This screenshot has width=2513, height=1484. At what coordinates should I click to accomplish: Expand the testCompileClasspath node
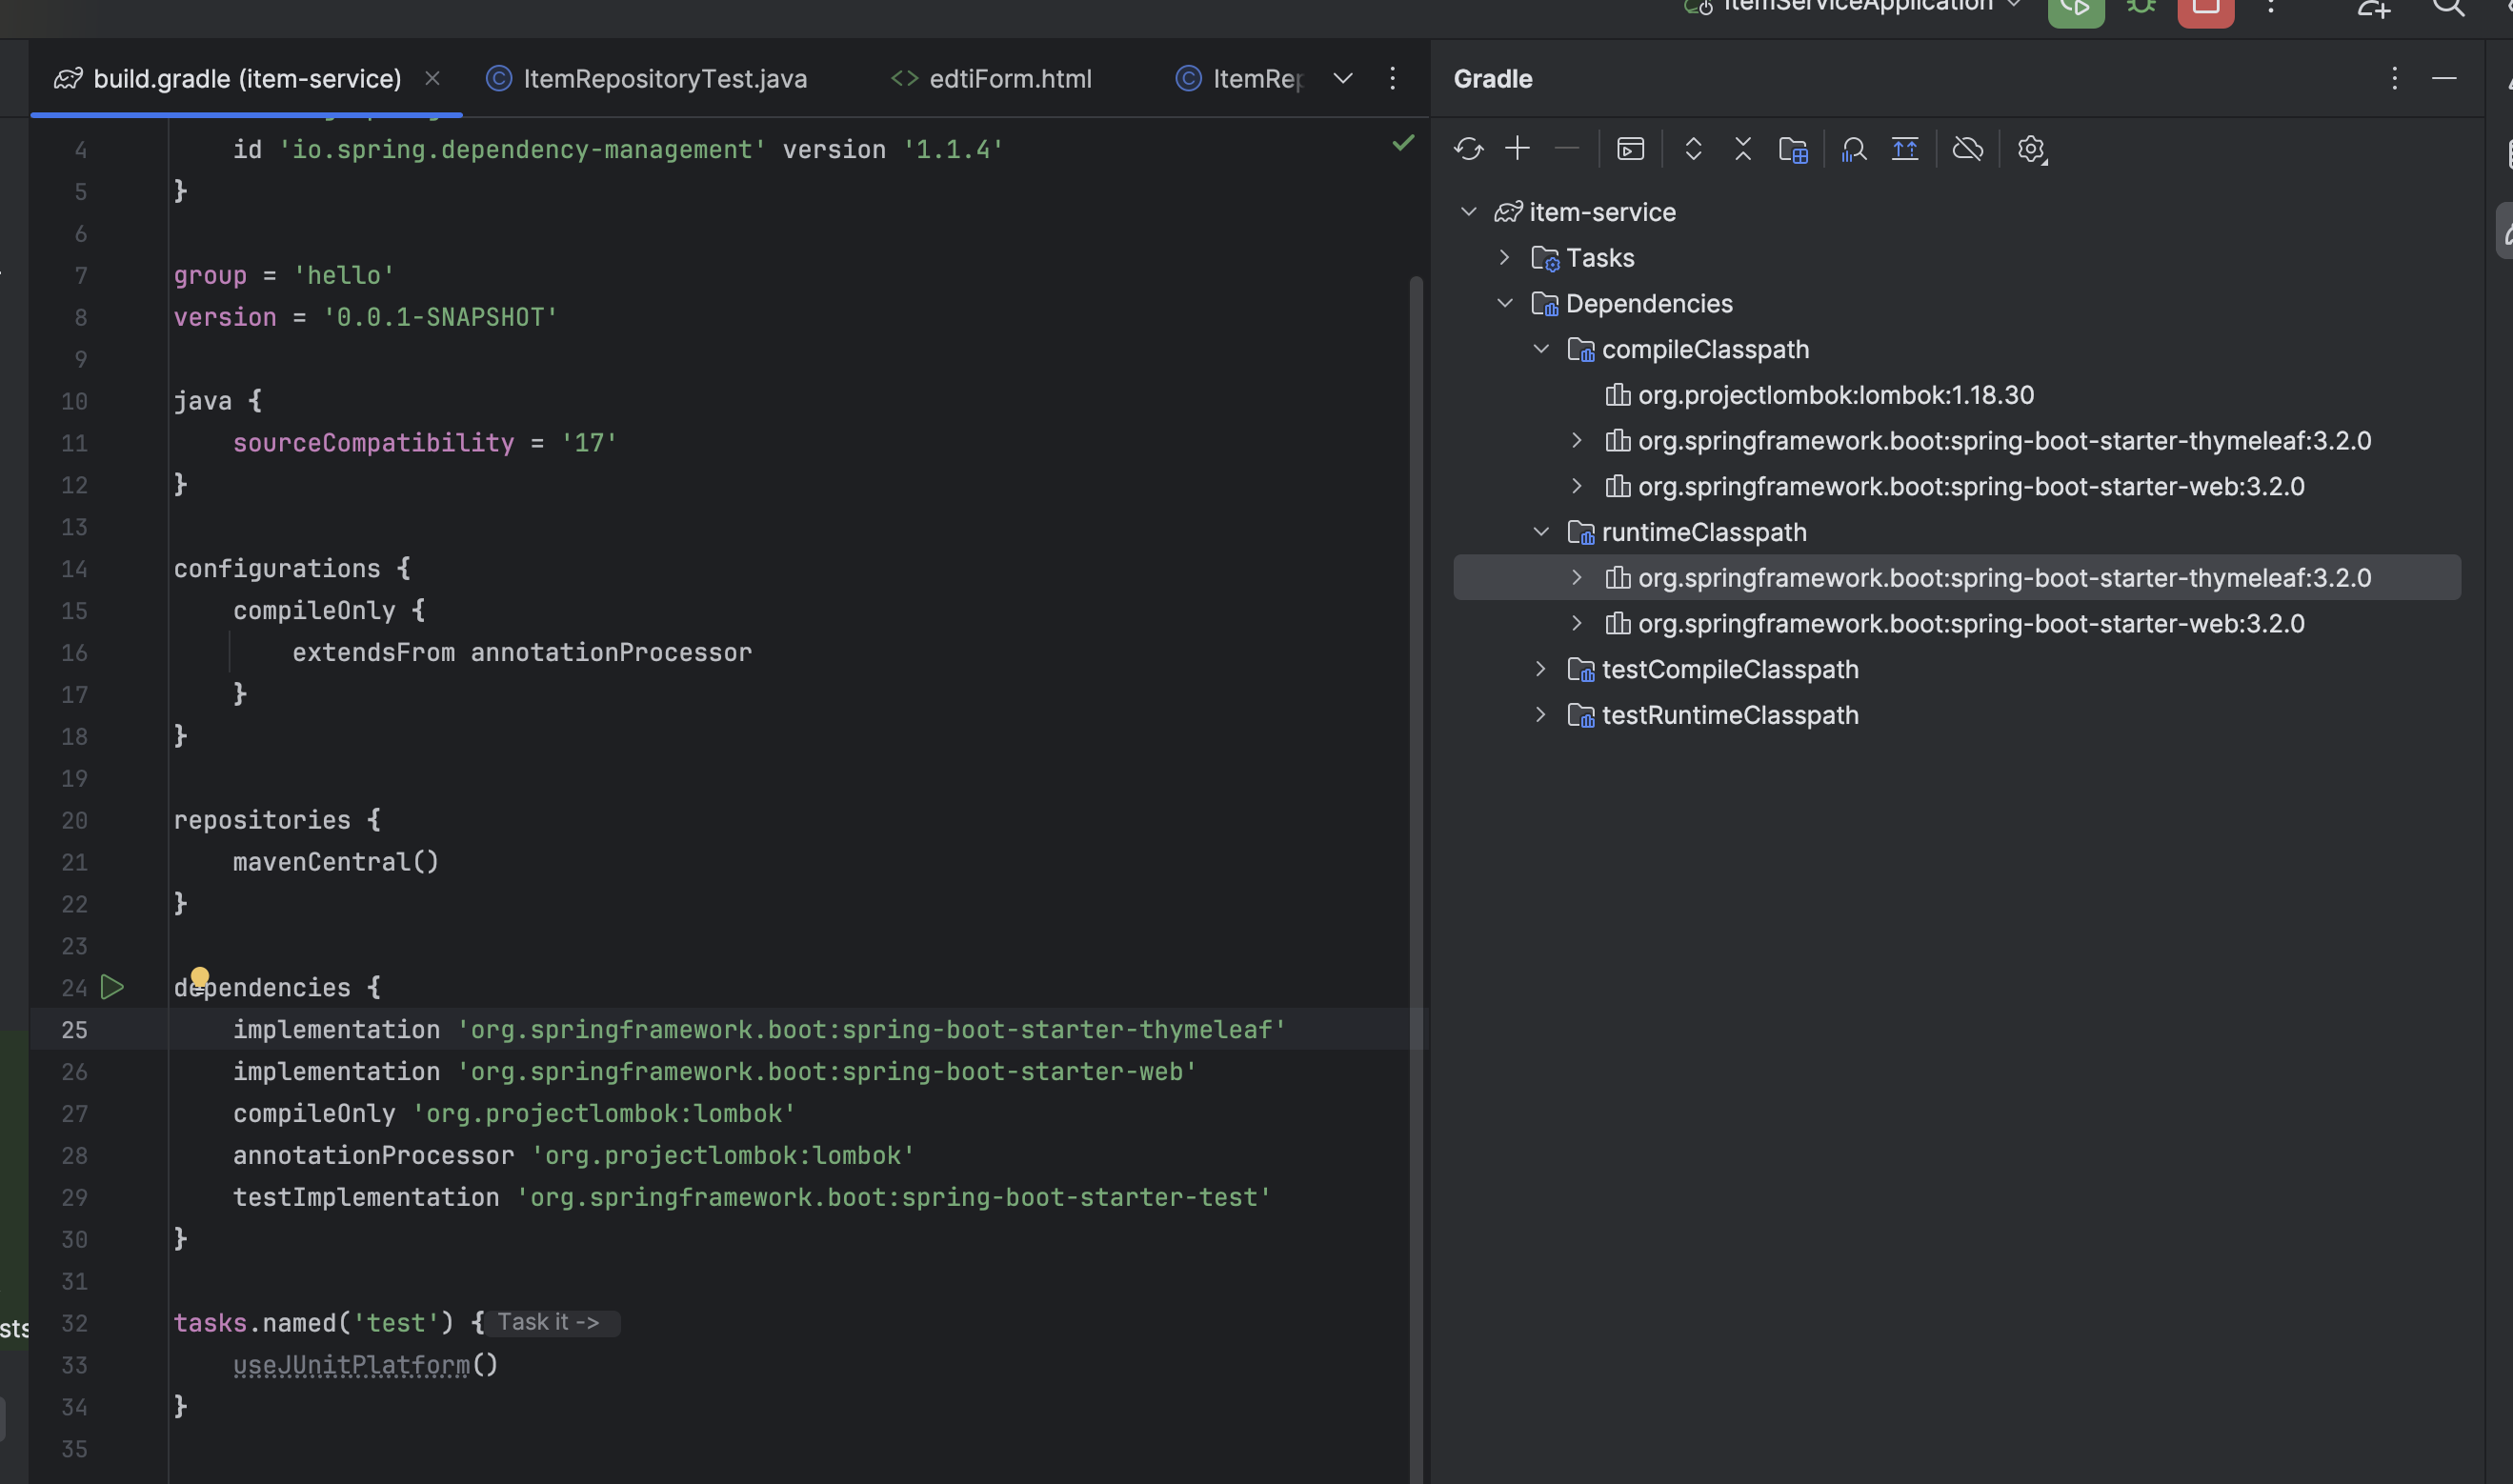click(x=1541, y=669)
